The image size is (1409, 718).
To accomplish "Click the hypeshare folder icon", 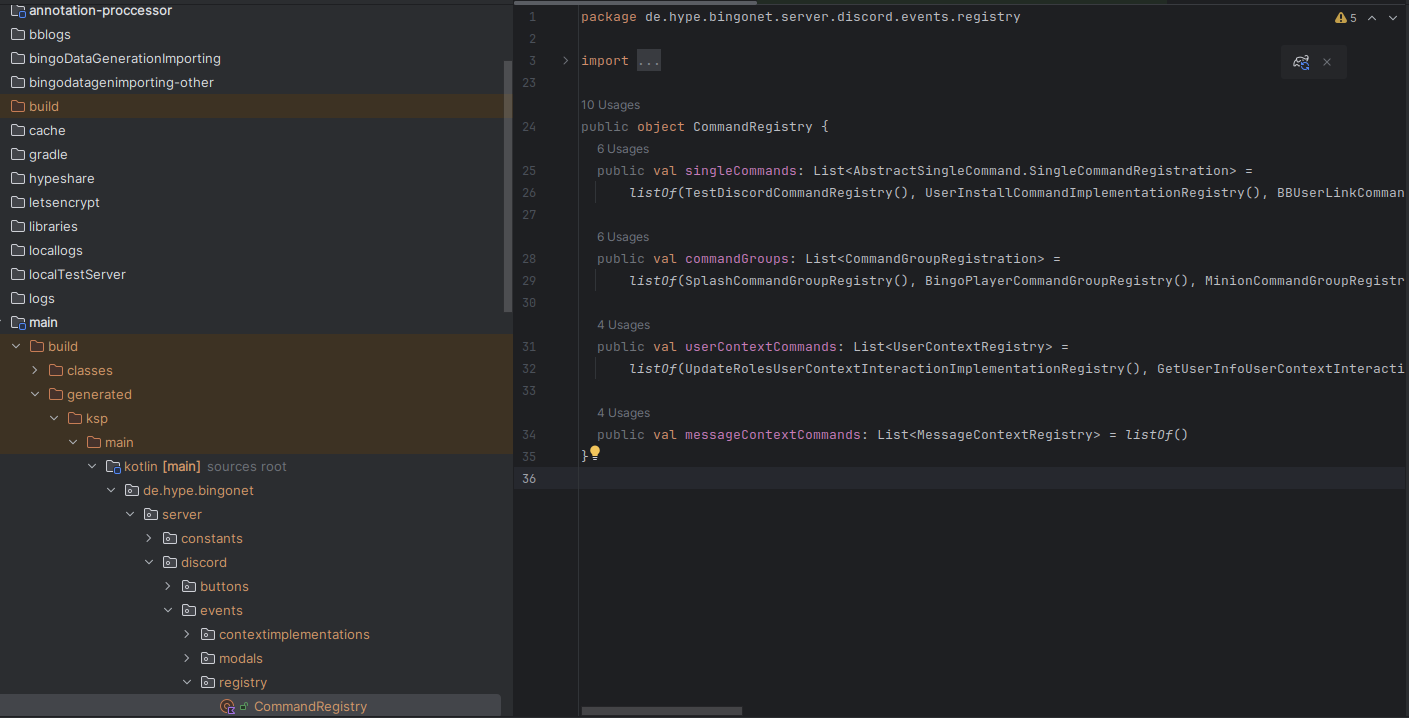I will pyautogui.click(x=17, y=178).
